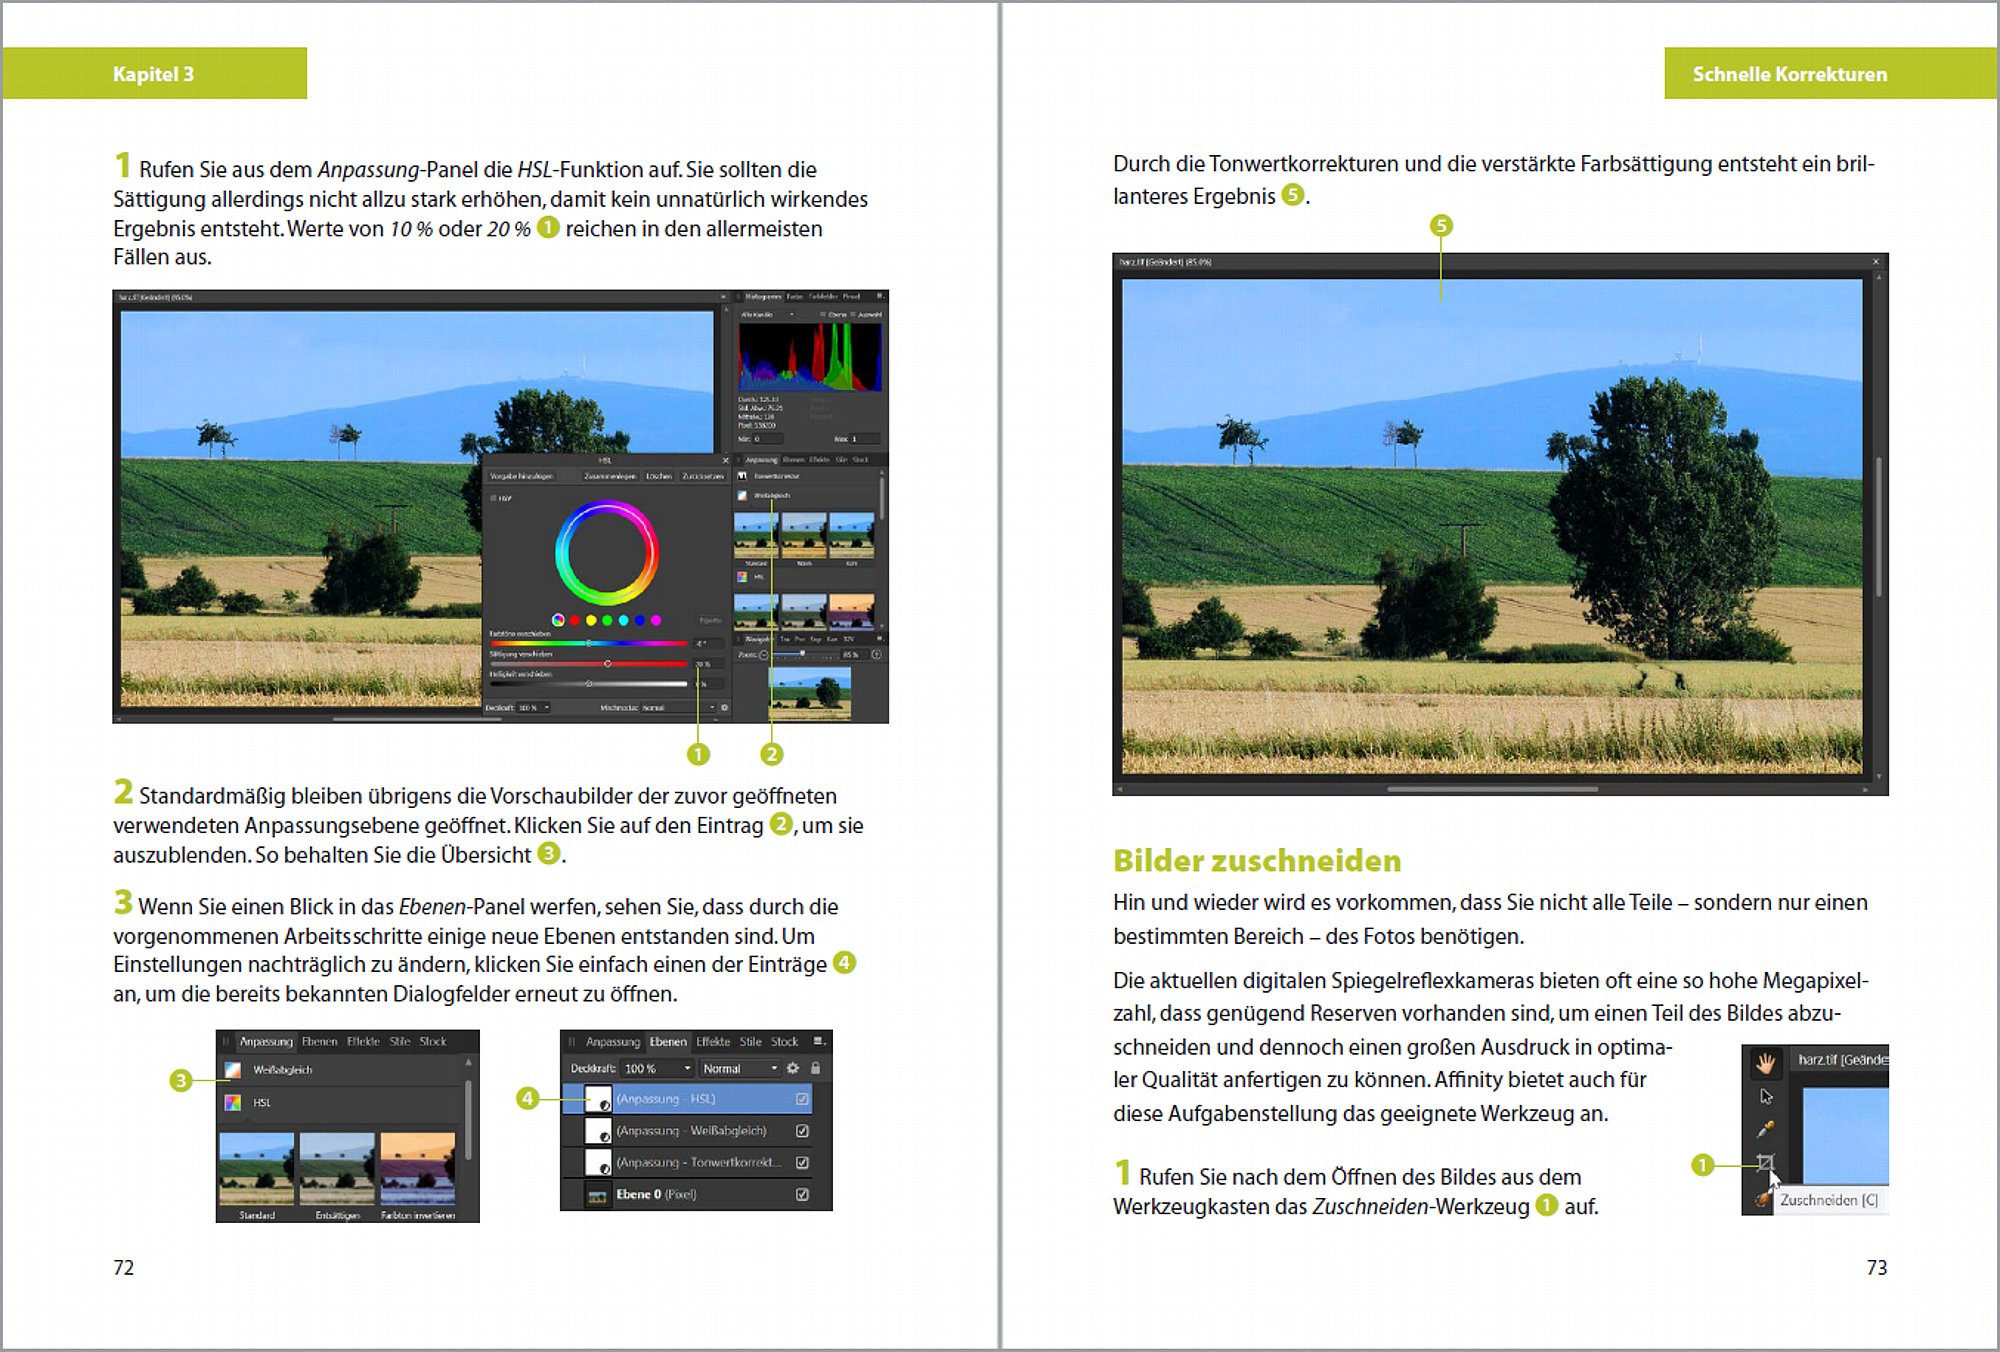Switch to Effekte tab in the panel with Deckkraft
This screenshot has height=1352, width=2000.
713,1041
